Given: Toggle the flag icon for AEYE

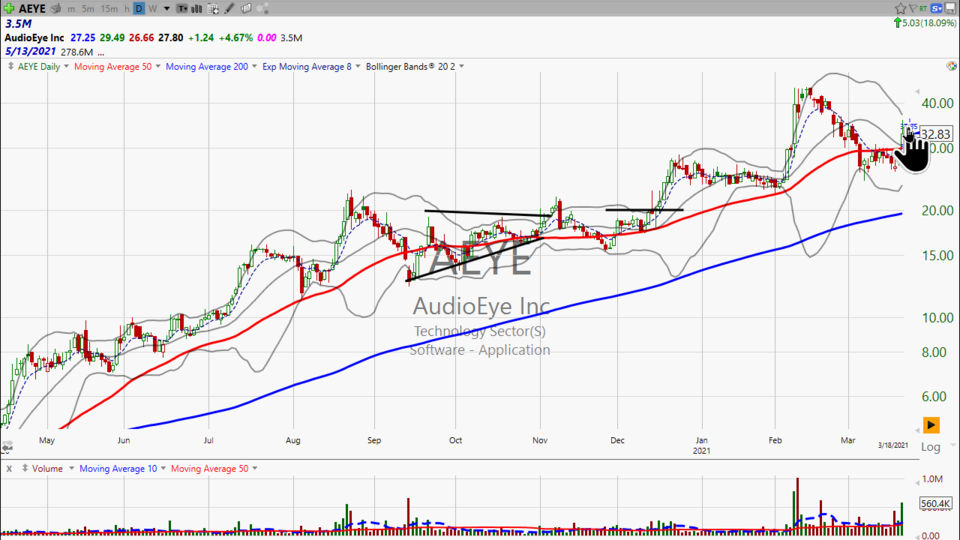Looking at the screenshot, I should [x=913, y=8].
